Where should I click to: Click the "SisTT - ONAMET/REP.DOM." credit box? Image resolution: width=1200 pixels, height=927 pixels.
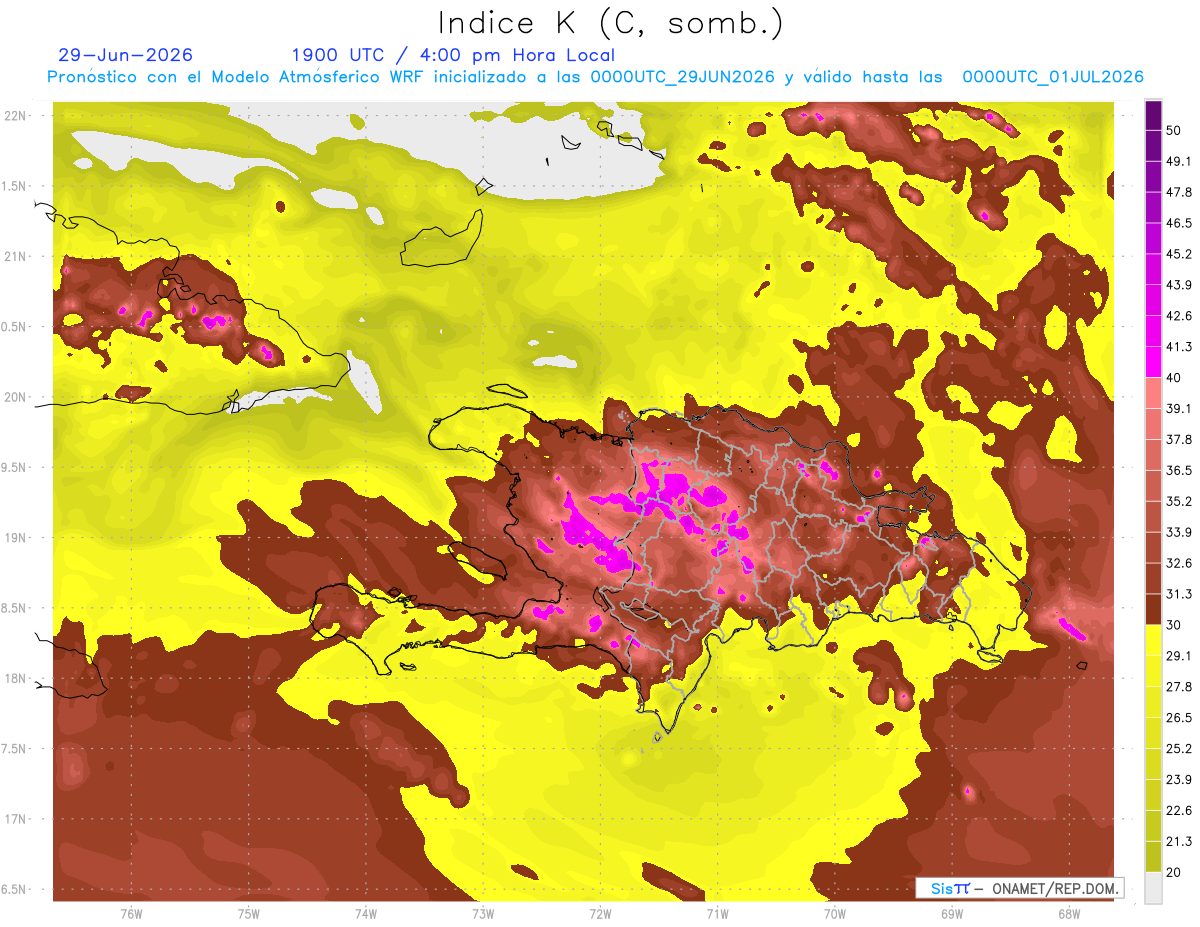pyautogui.click(x=1020, y=888)
